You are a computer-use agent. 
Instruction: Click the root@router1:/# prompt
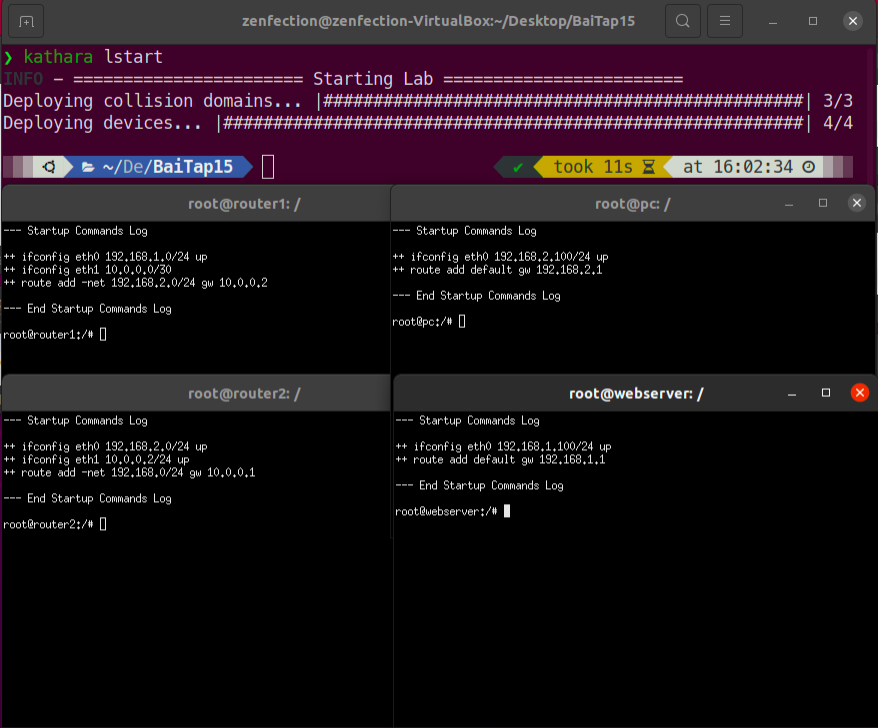(48, 335)
